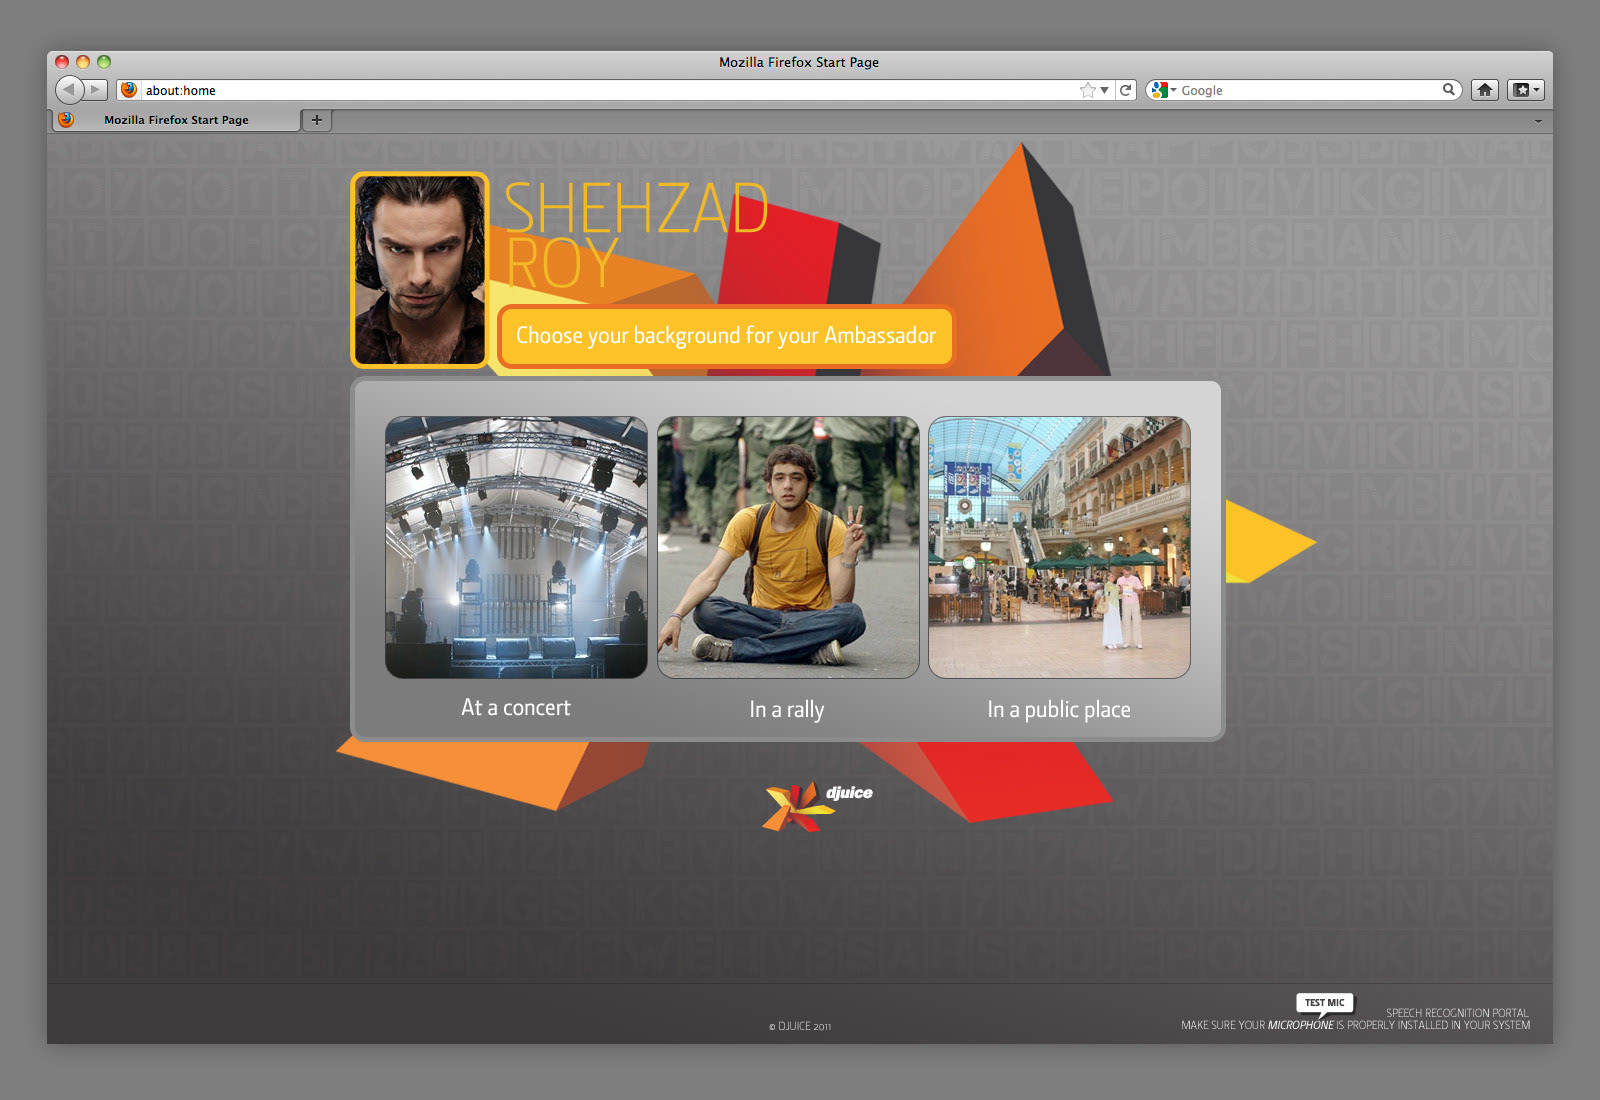Click the Firefox site identity icon
The image size is (1600, 1100).
click(129, 90)
